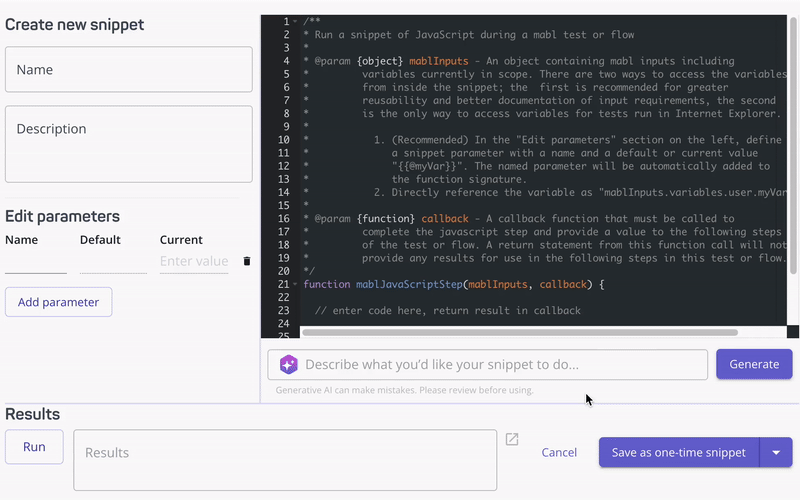Viewport: 800px width, 500px height.
Task: Click the '// enter code here' comment line
Action: (447, 311)
